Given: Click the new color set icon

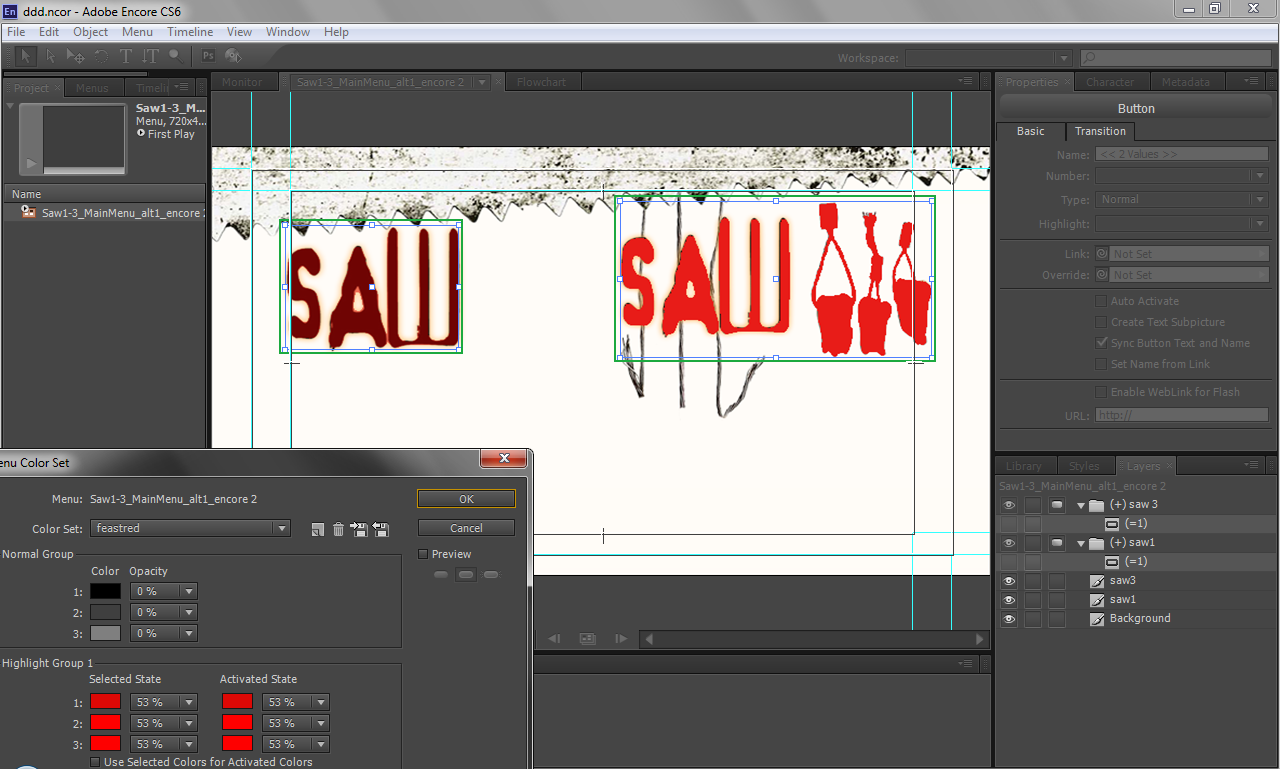Looking at the screenshot, I should (x=317, y=529).
